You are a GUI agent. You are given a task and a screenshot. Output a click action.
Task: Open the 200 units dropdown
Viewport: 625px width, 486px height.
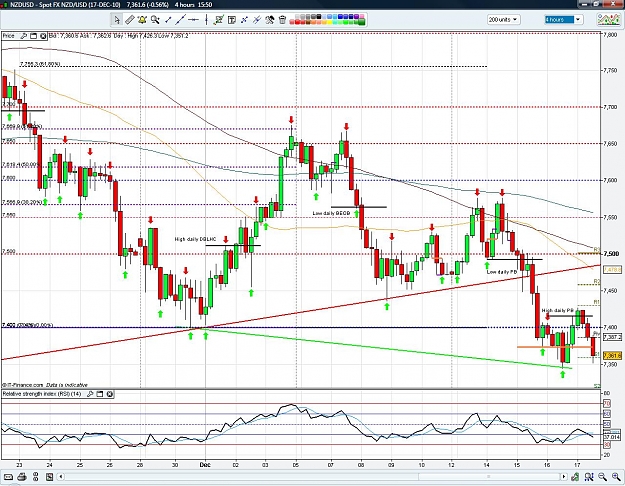tap(503, 19)
